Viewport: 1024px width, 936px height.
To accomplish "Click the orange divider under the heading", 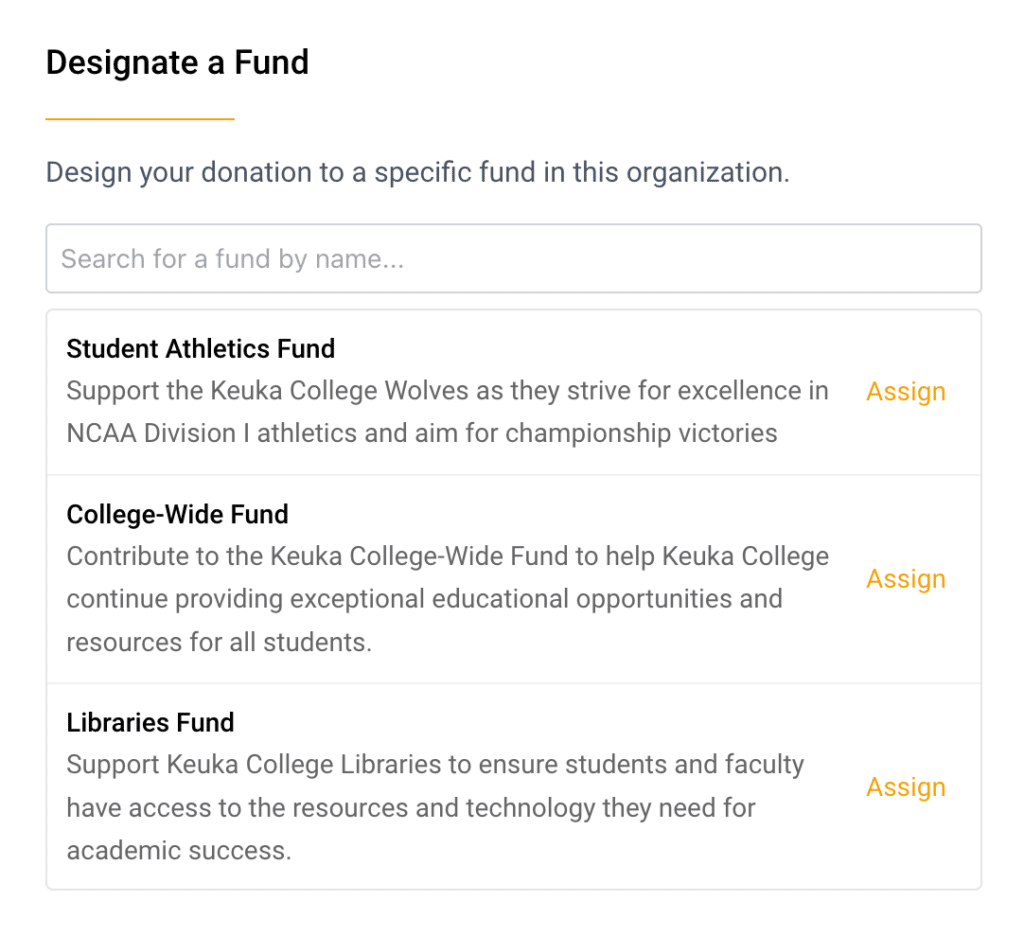I will [139, 118].
